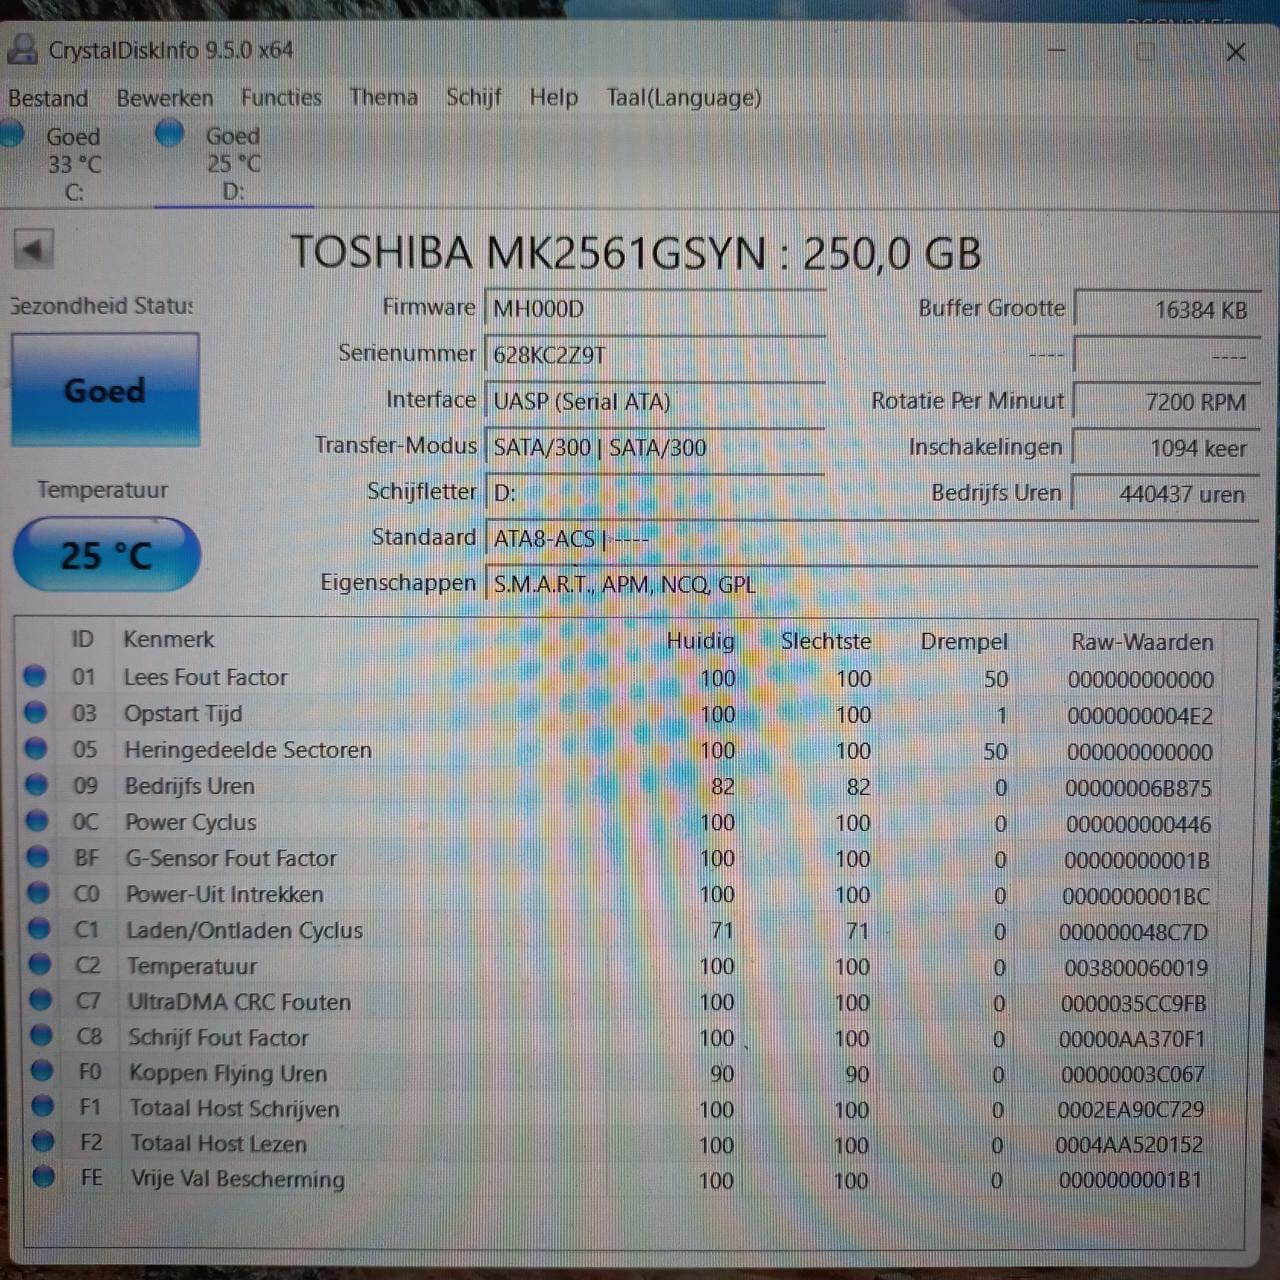The height and width of the screenshot is (1280, 1280).
Task: Click the status dot for Koppen Flying Uren
Action: click(x=42, y=1071)
